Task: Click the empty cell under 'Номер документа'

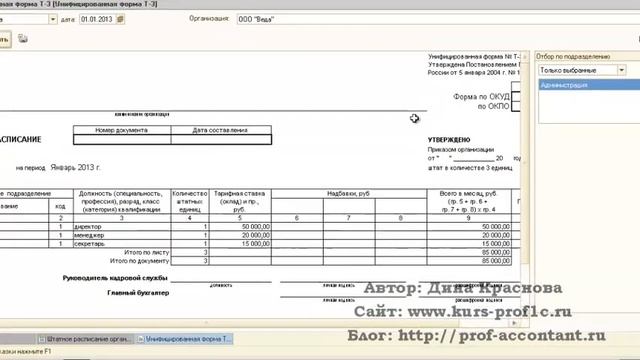Action: (122, 139)
